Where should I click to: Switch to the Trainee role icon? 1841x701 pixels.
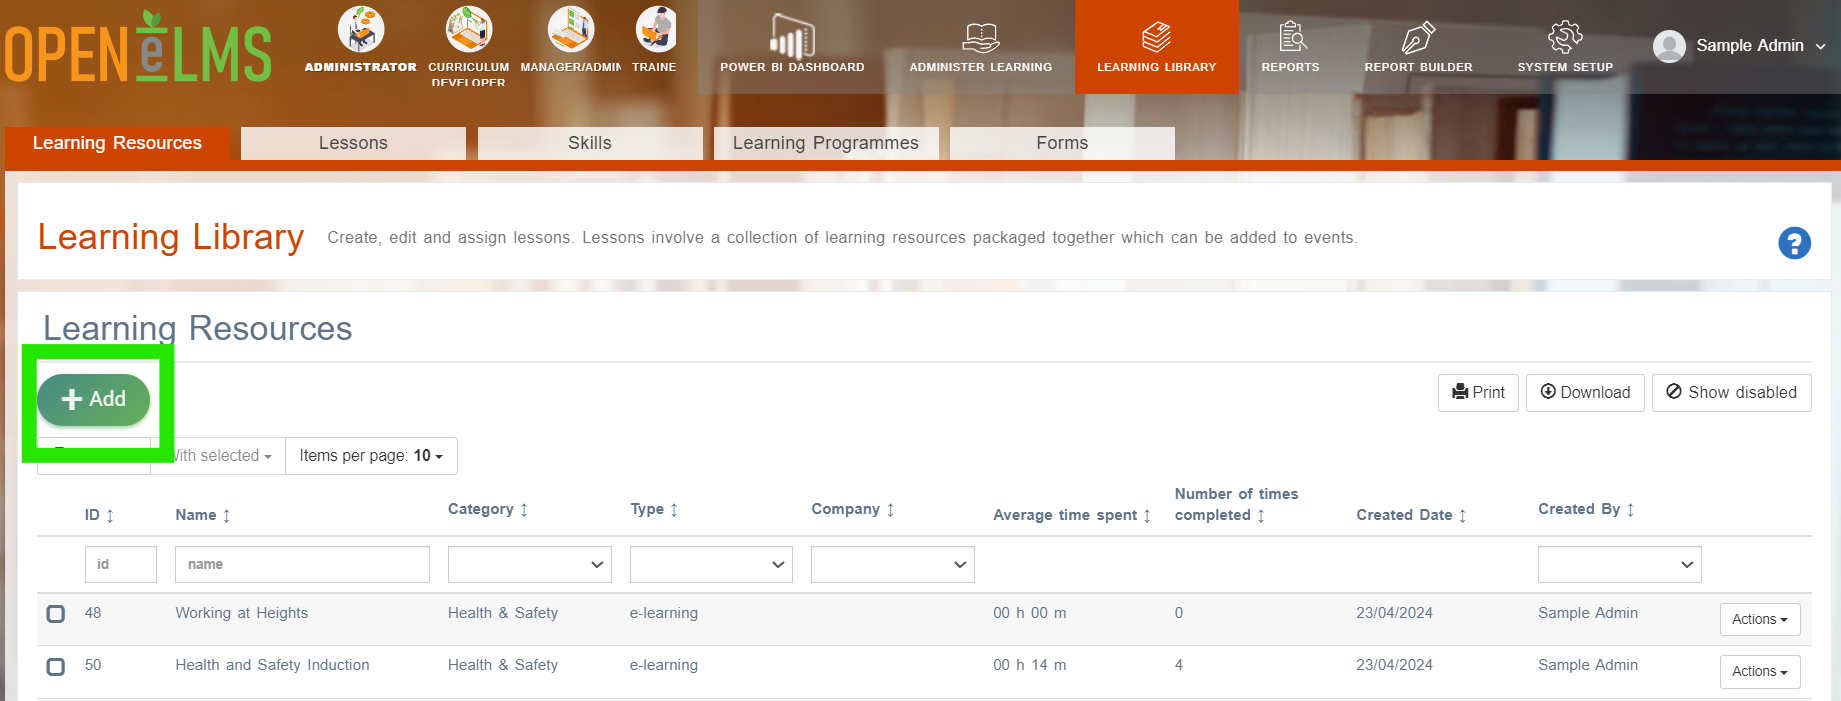pyautogui.click(x=655, y=29)
